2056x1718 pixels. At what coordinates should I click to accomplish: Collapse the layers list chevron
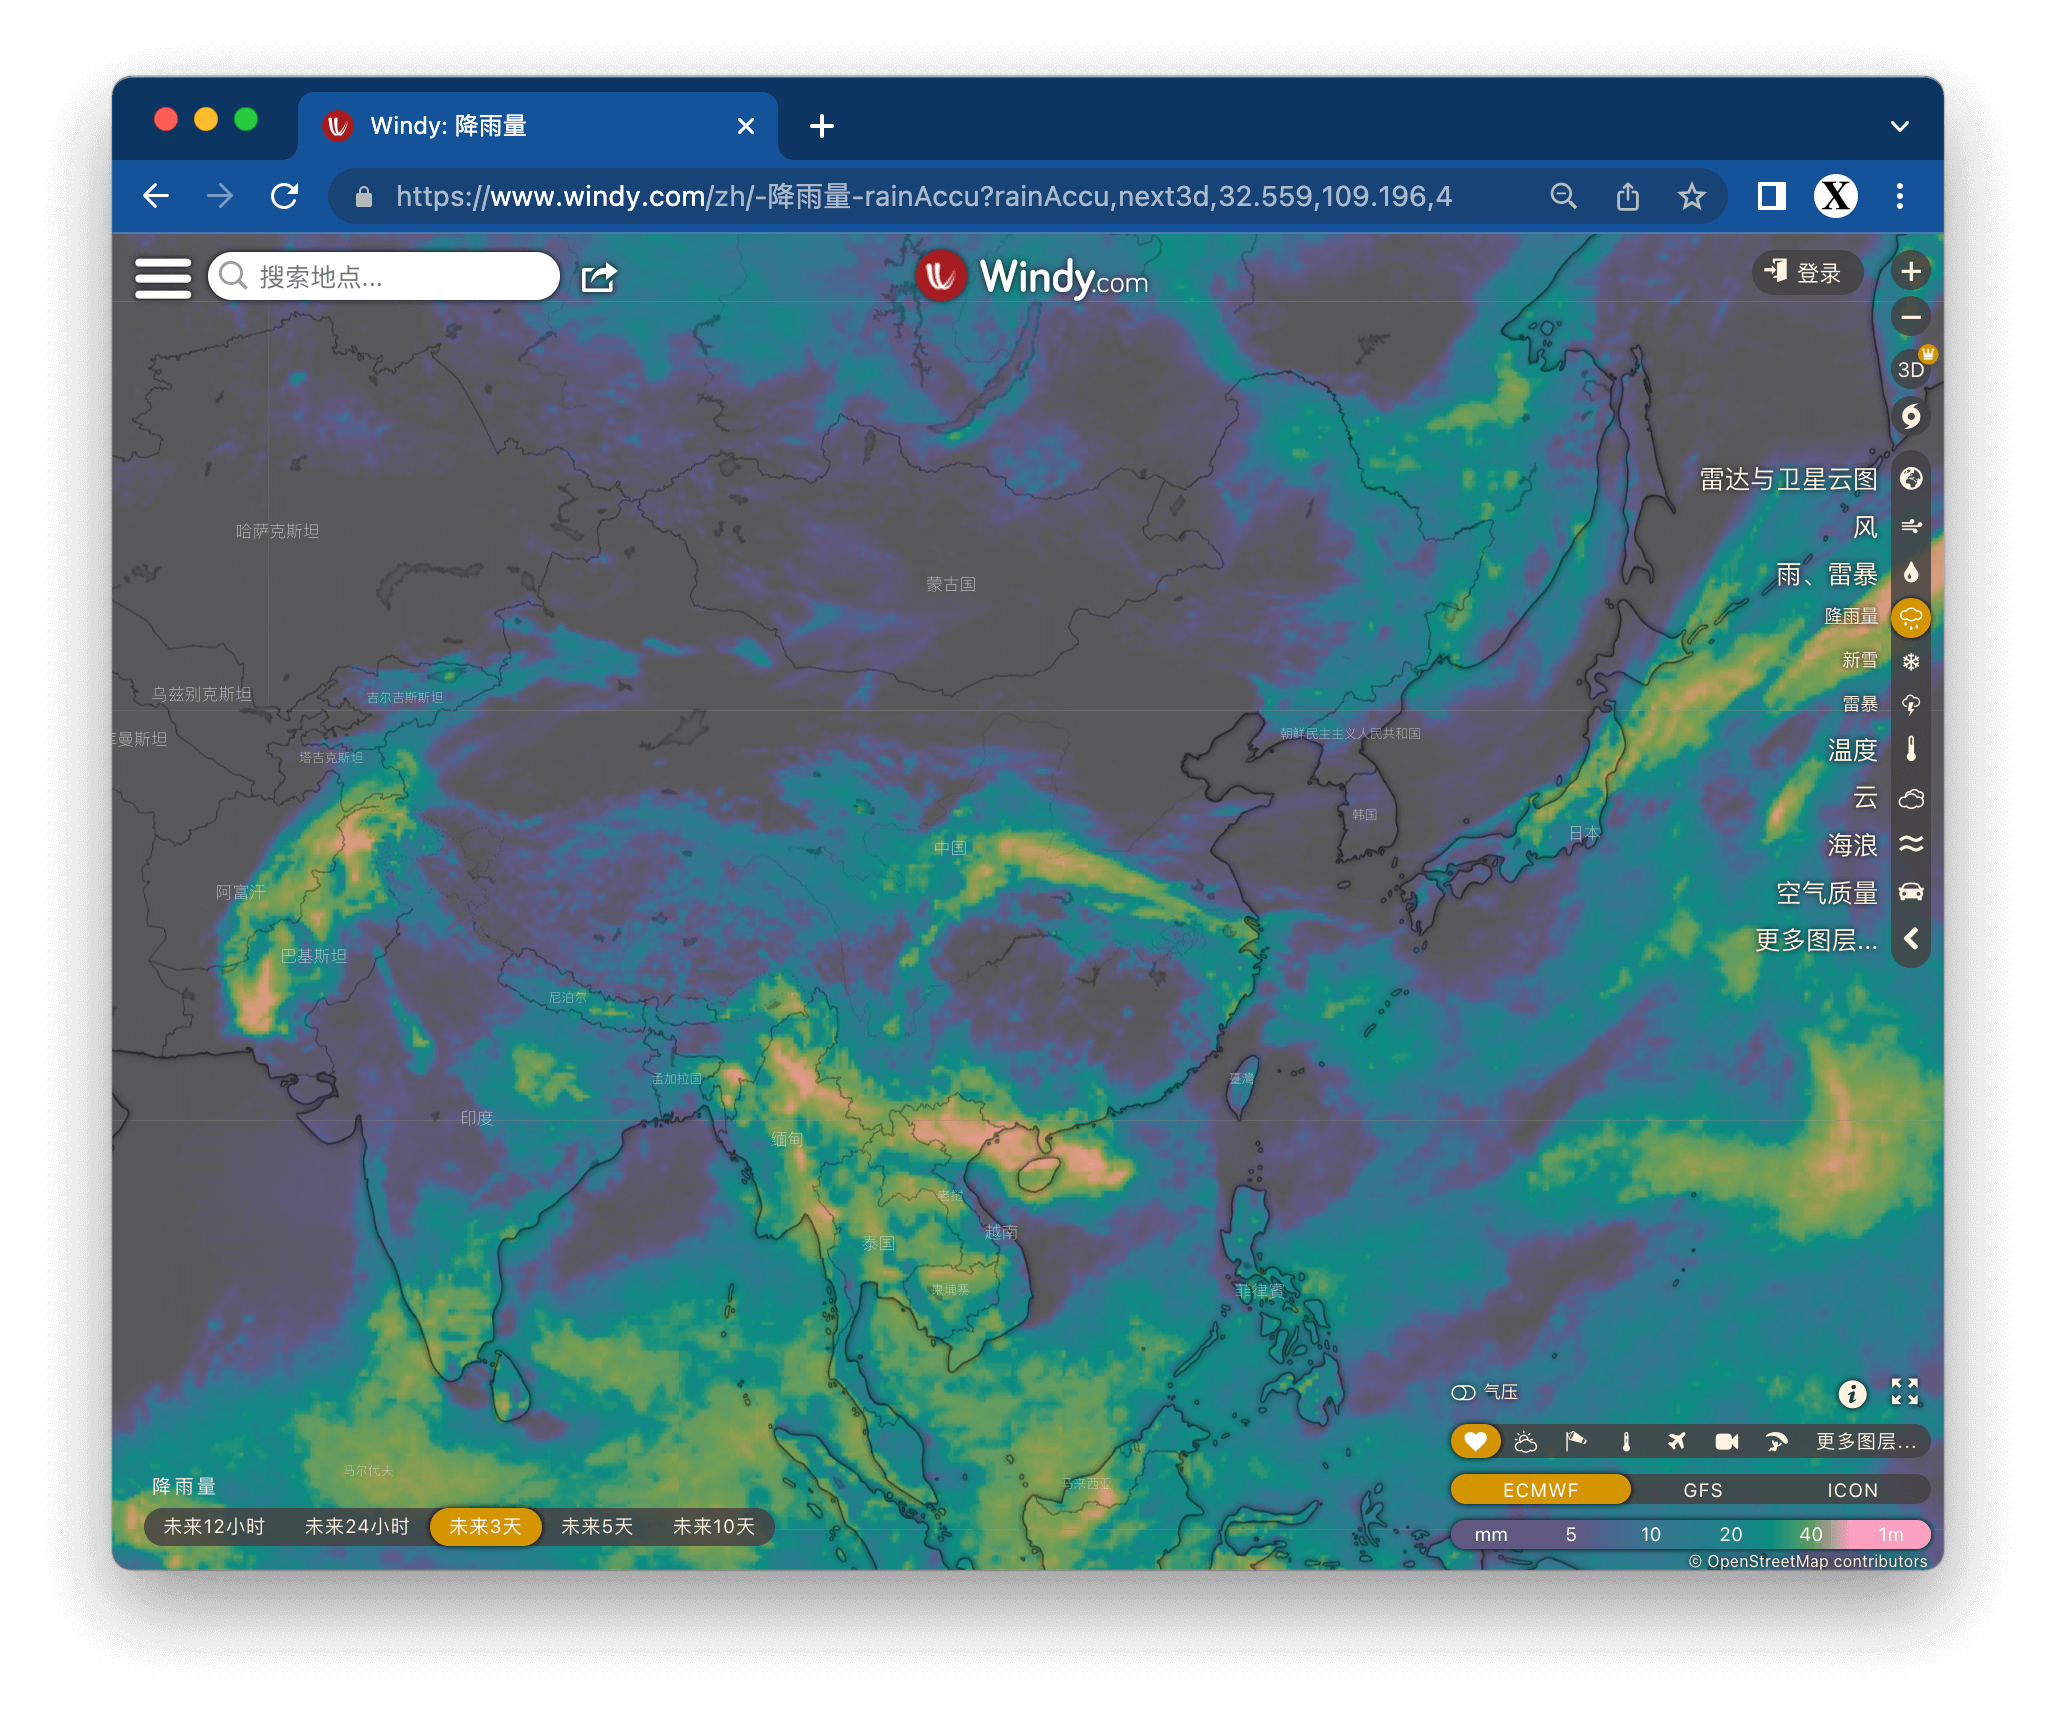[x=1910, y=939]
